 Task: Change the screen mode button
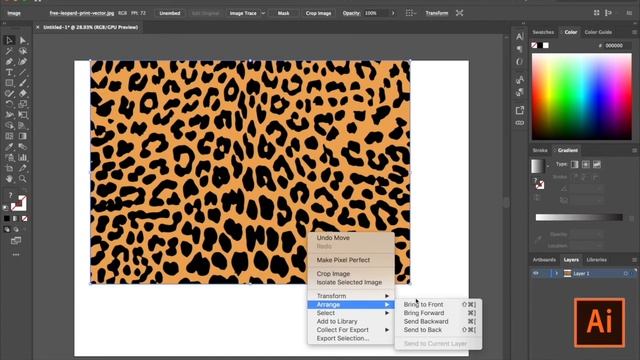tap(16, 241)
